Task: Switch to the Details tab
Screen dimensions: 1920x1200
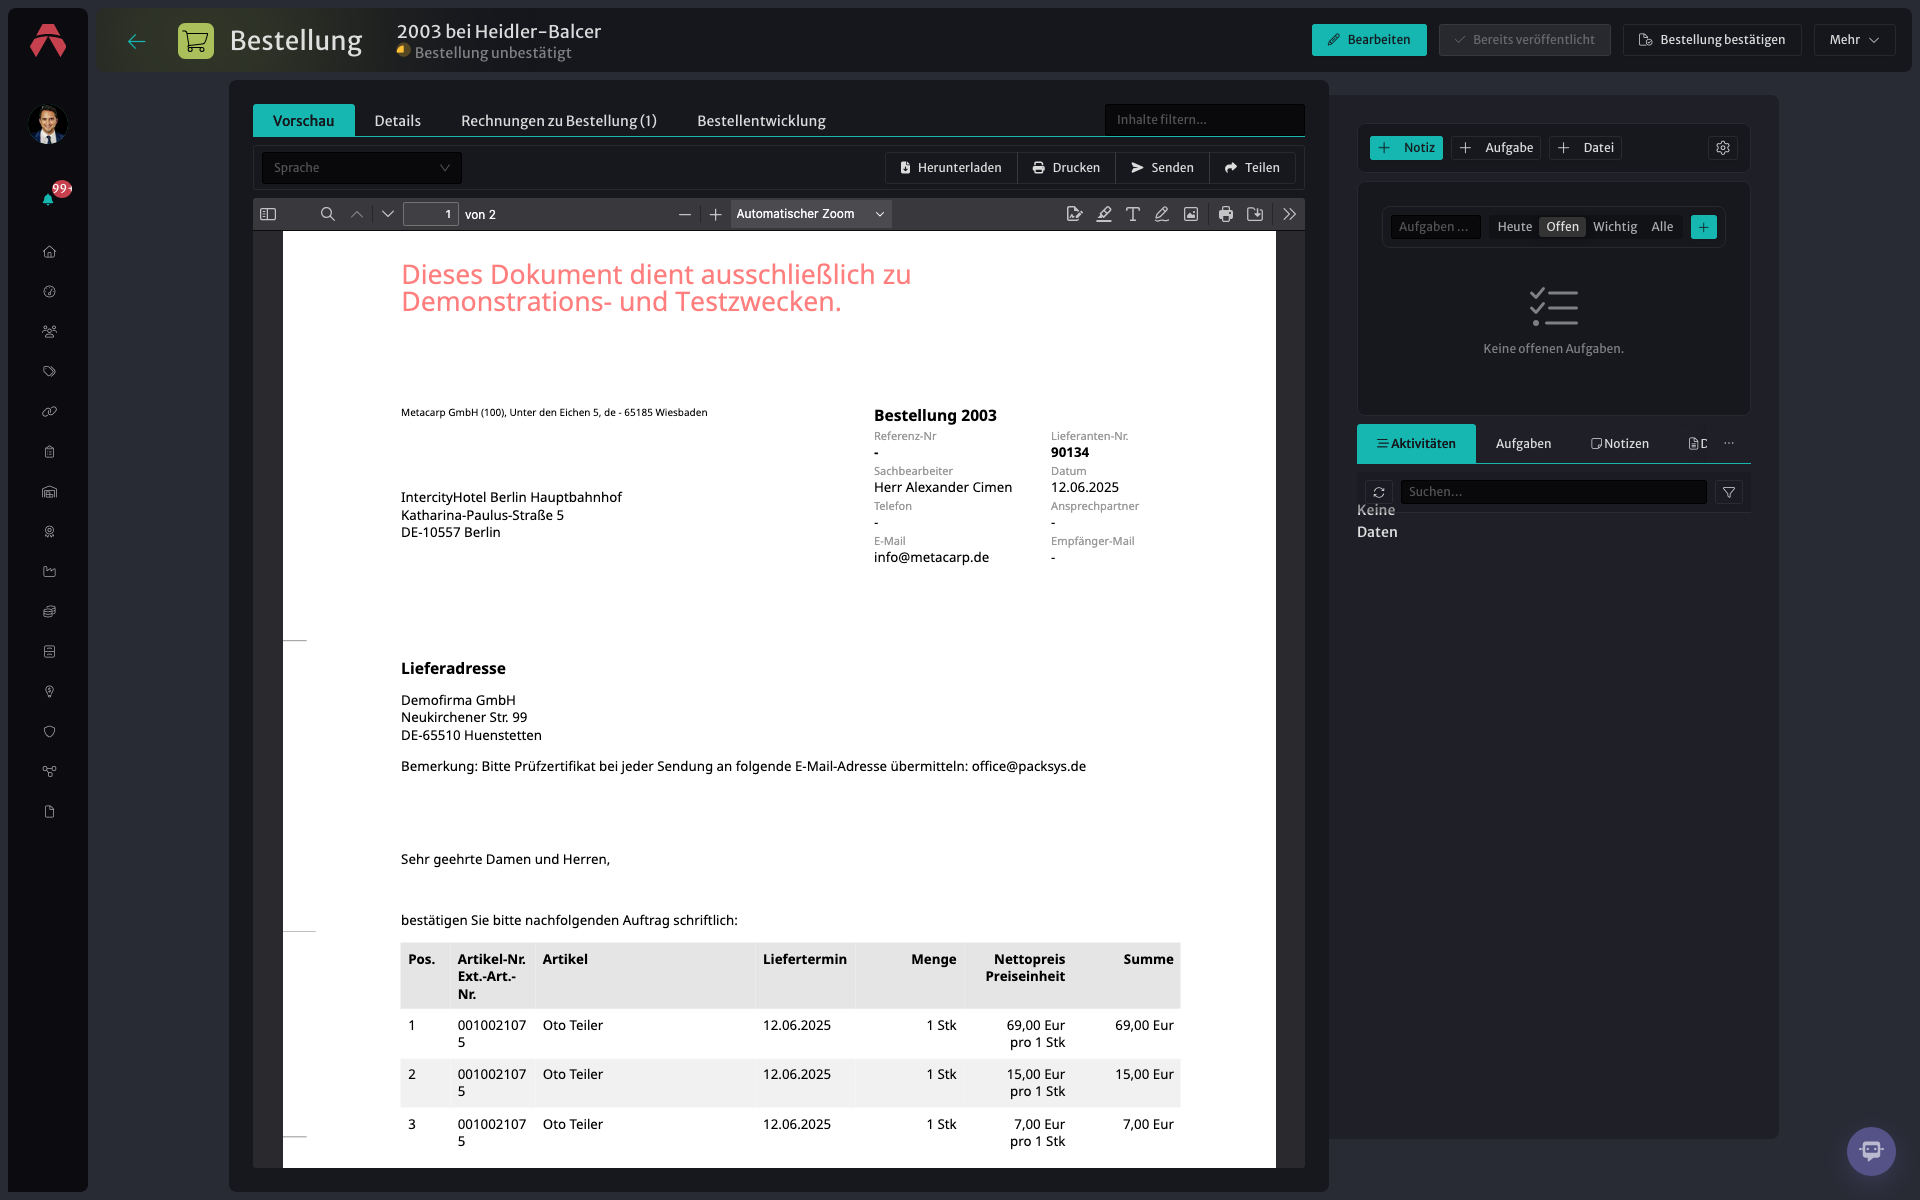Action: [x=397, y=121]
